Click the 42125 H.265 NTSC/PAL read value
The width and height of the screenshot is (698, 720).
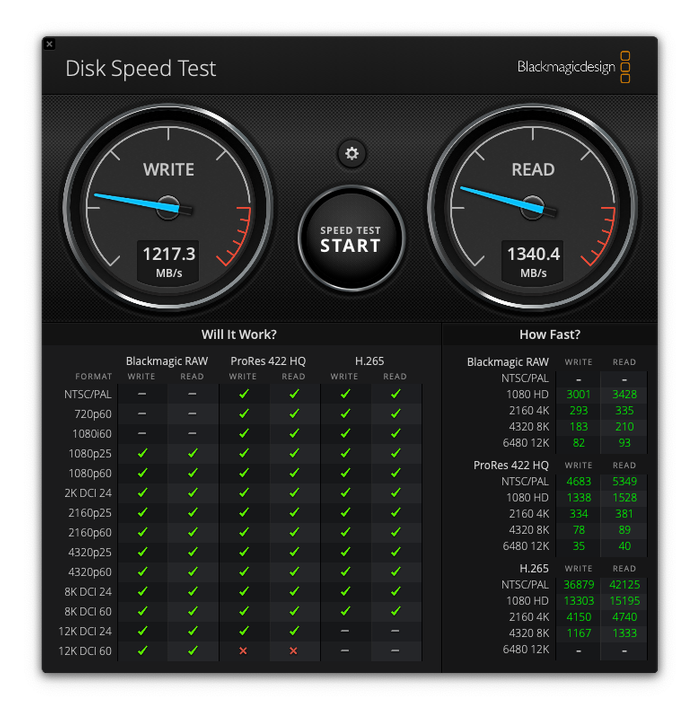pos(624,584)
